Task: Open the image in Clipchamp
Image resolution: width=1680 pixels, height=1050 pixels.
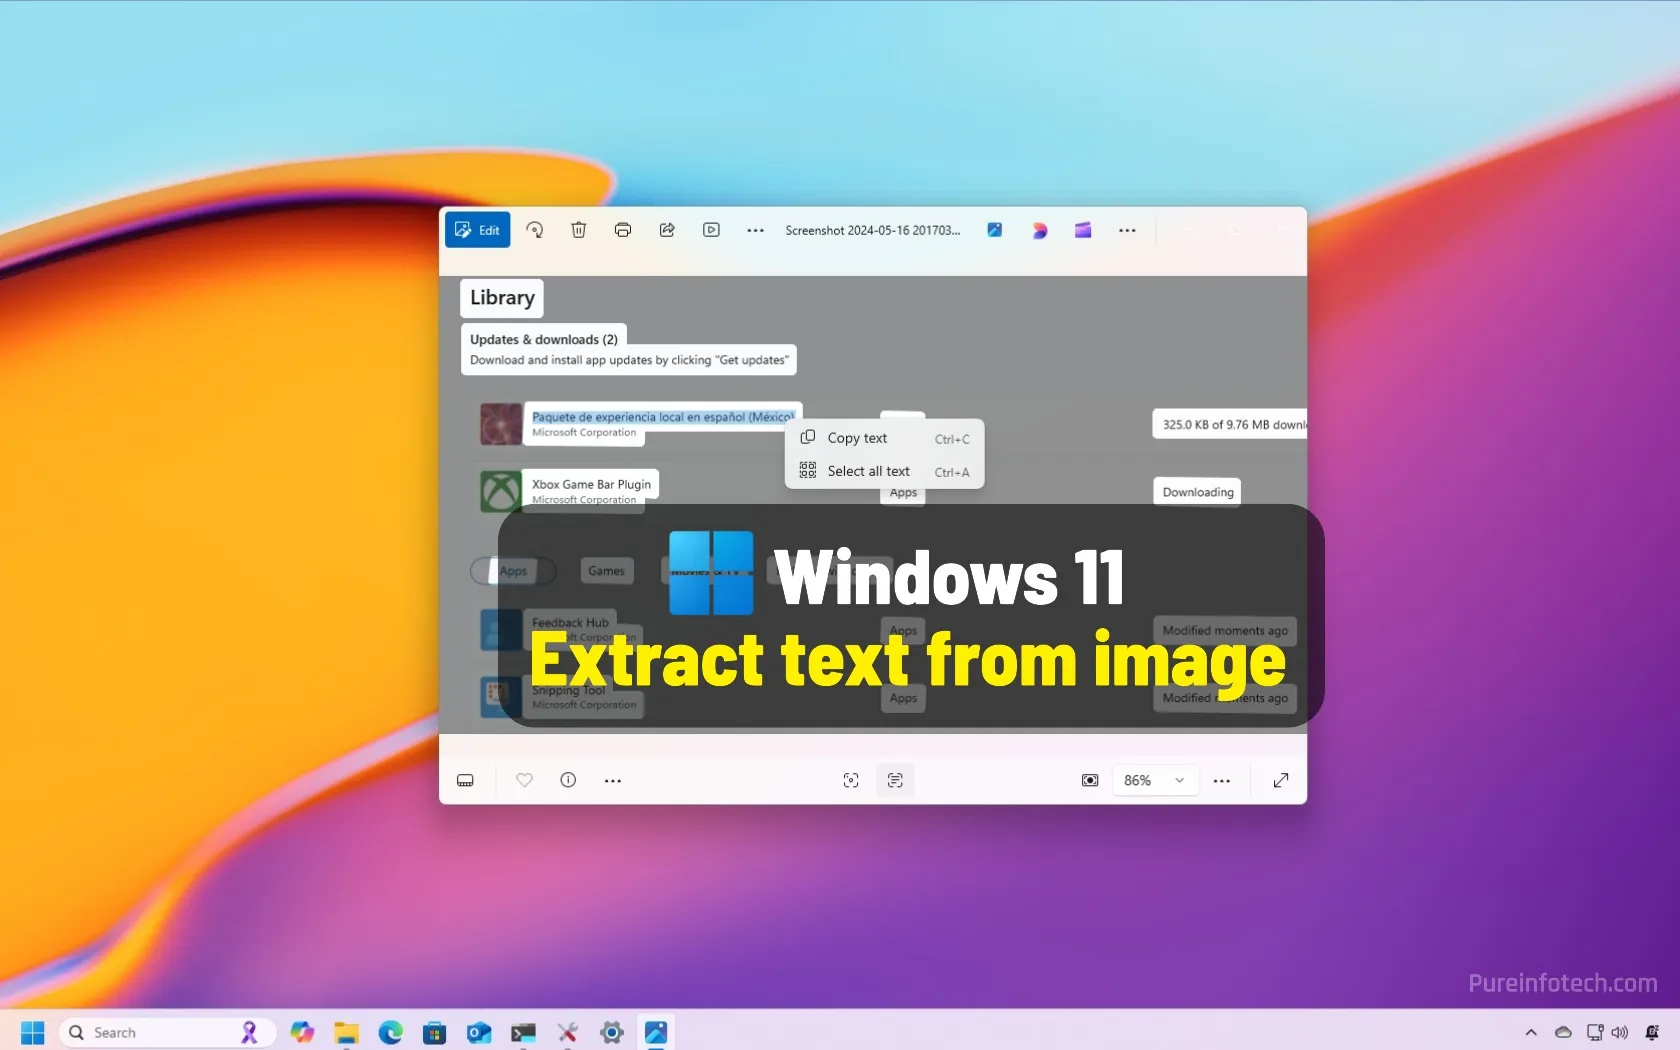Action: [1083, 230]
